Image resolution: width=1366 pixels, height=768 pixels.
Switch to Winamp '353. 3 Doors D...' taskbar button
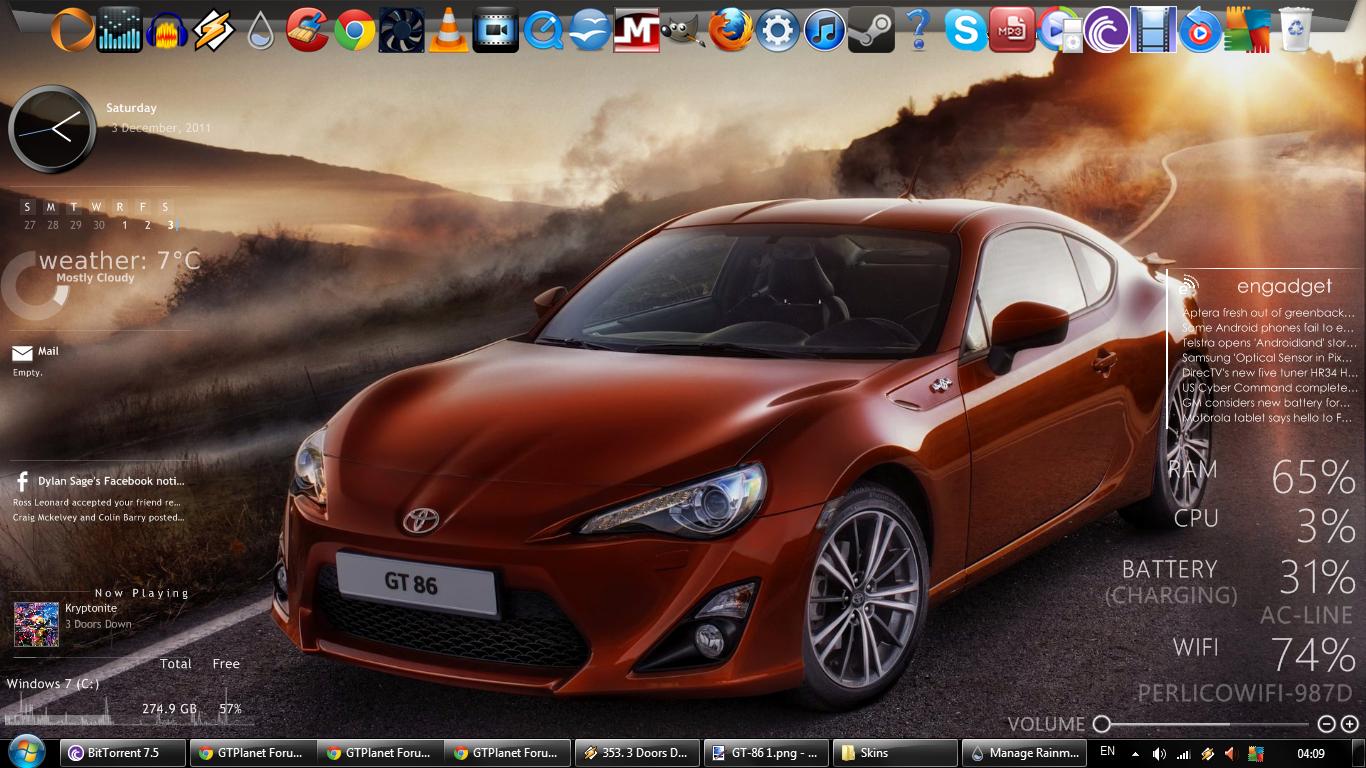pos(637,753)
